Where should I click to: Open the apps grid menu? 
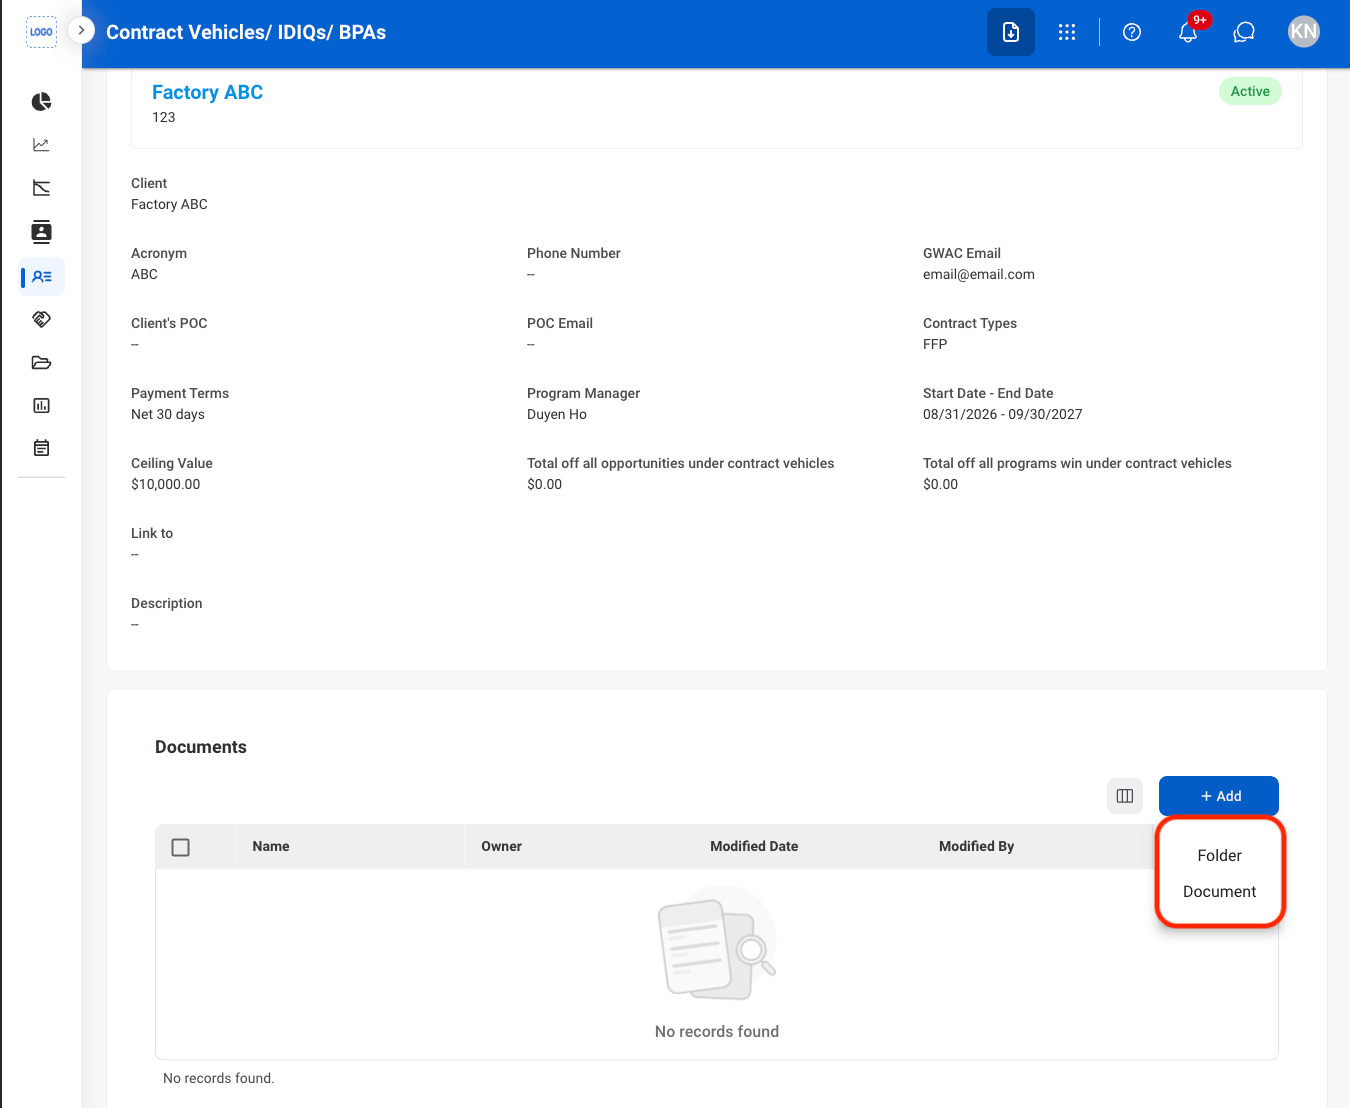[x=1067, y=32]
